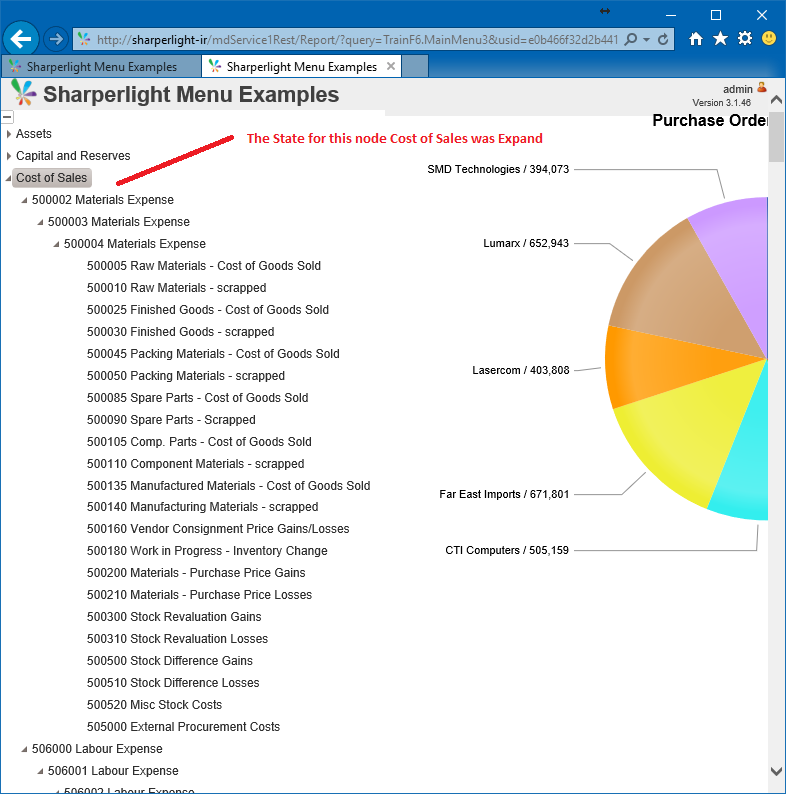
Task: Select 500210 Materials - Purchase Price Losses
Action: coord(199,595)
